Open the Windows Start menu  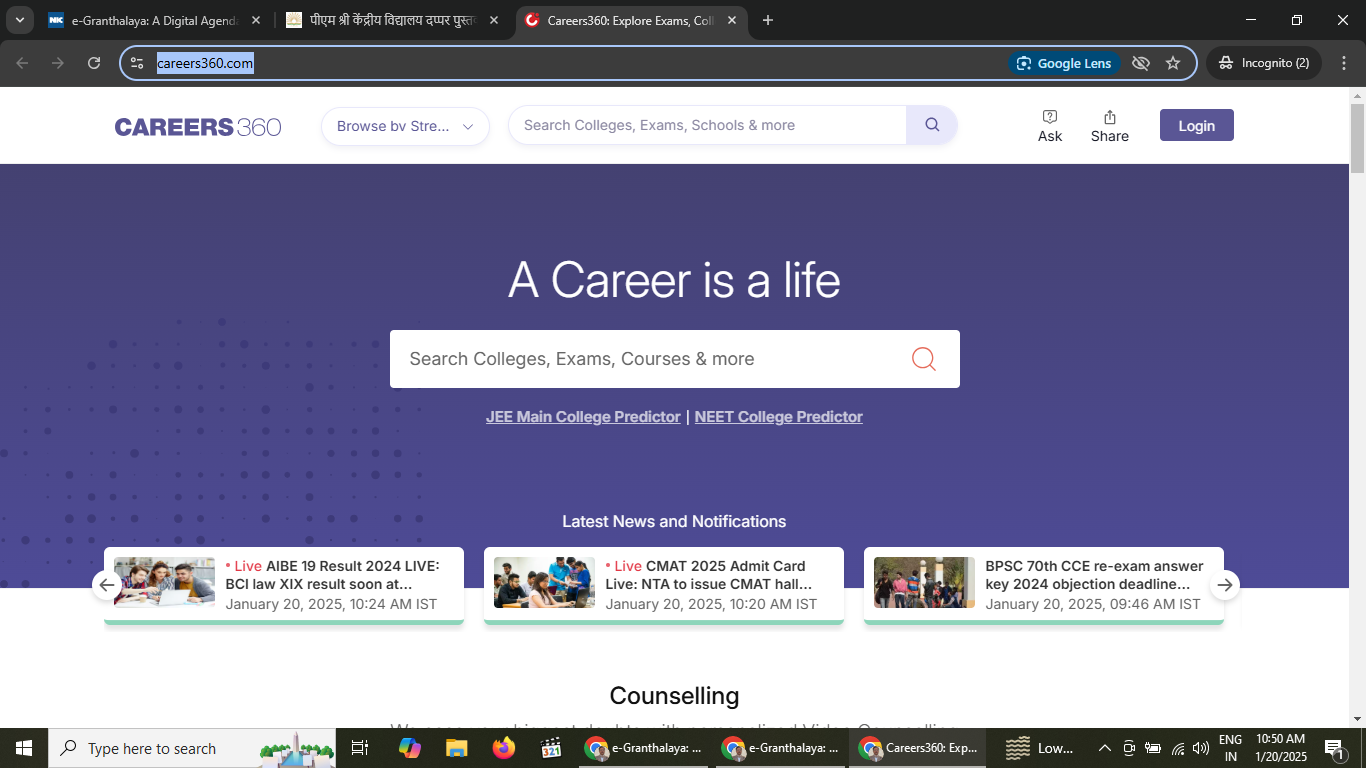[x=24, y=748]
